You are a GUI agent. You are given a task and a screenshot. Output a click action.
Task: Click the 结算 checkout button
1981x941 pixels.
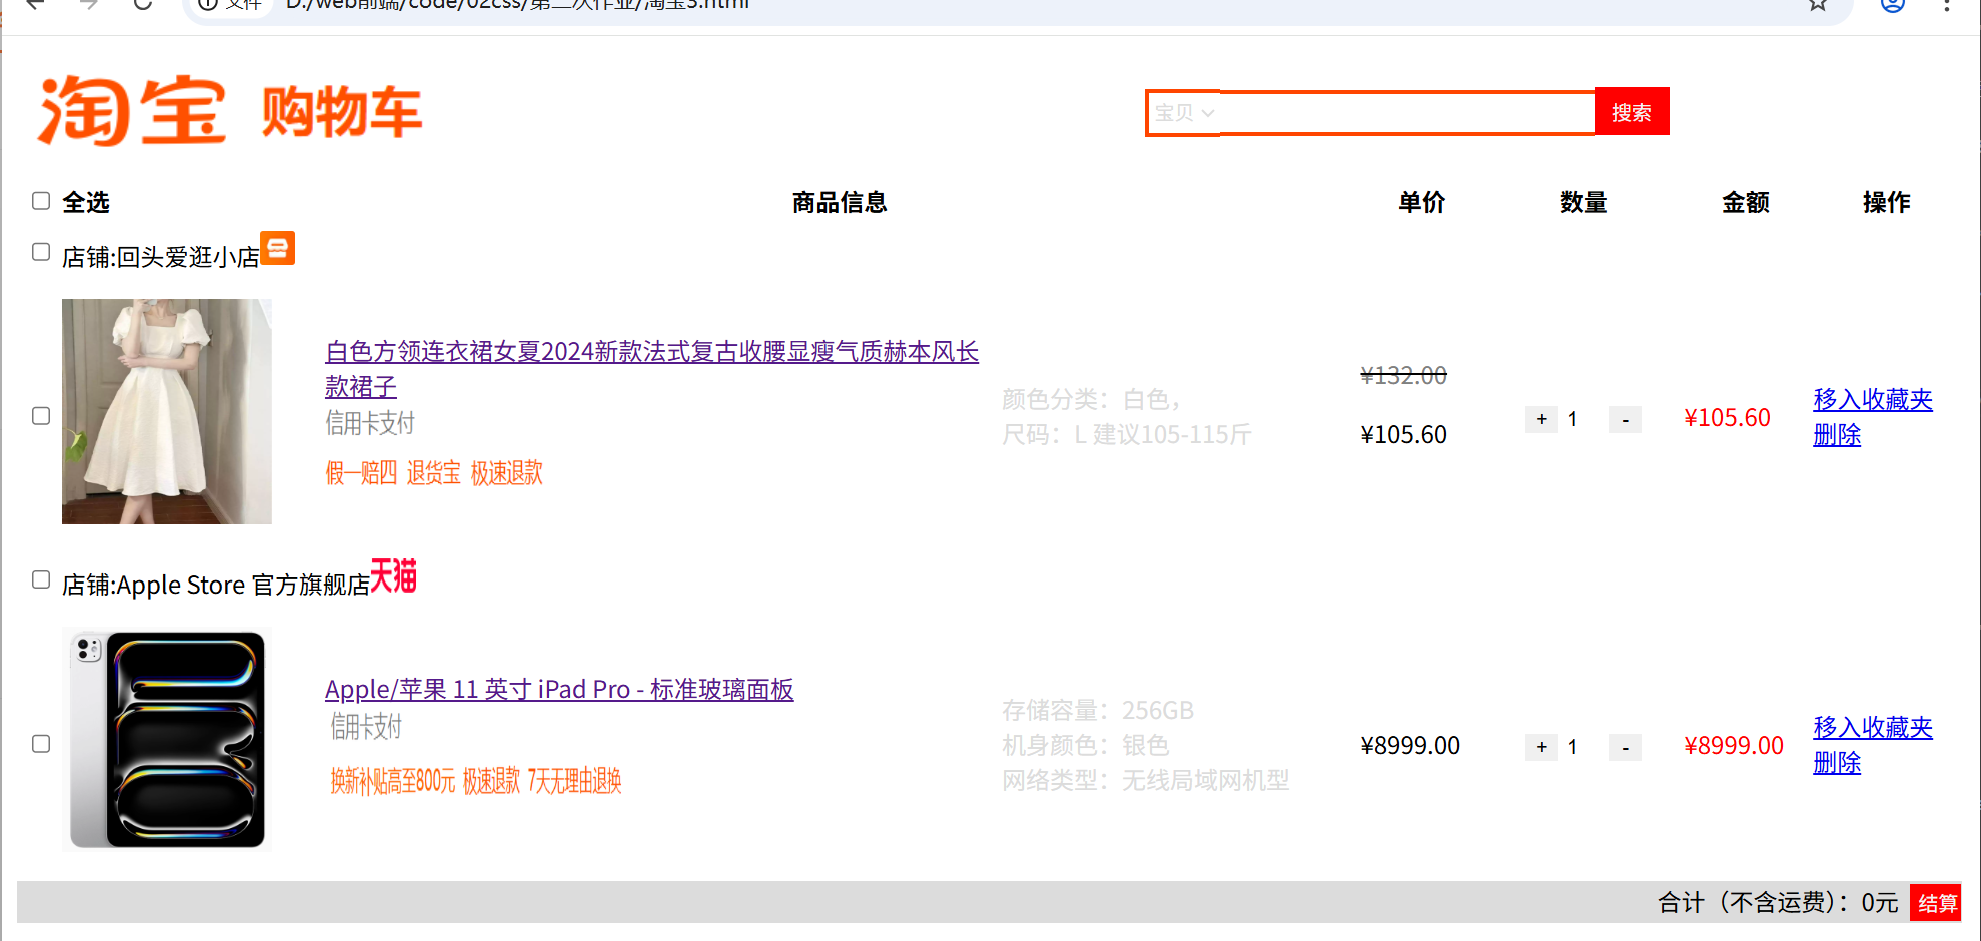tap(1937, 903)
